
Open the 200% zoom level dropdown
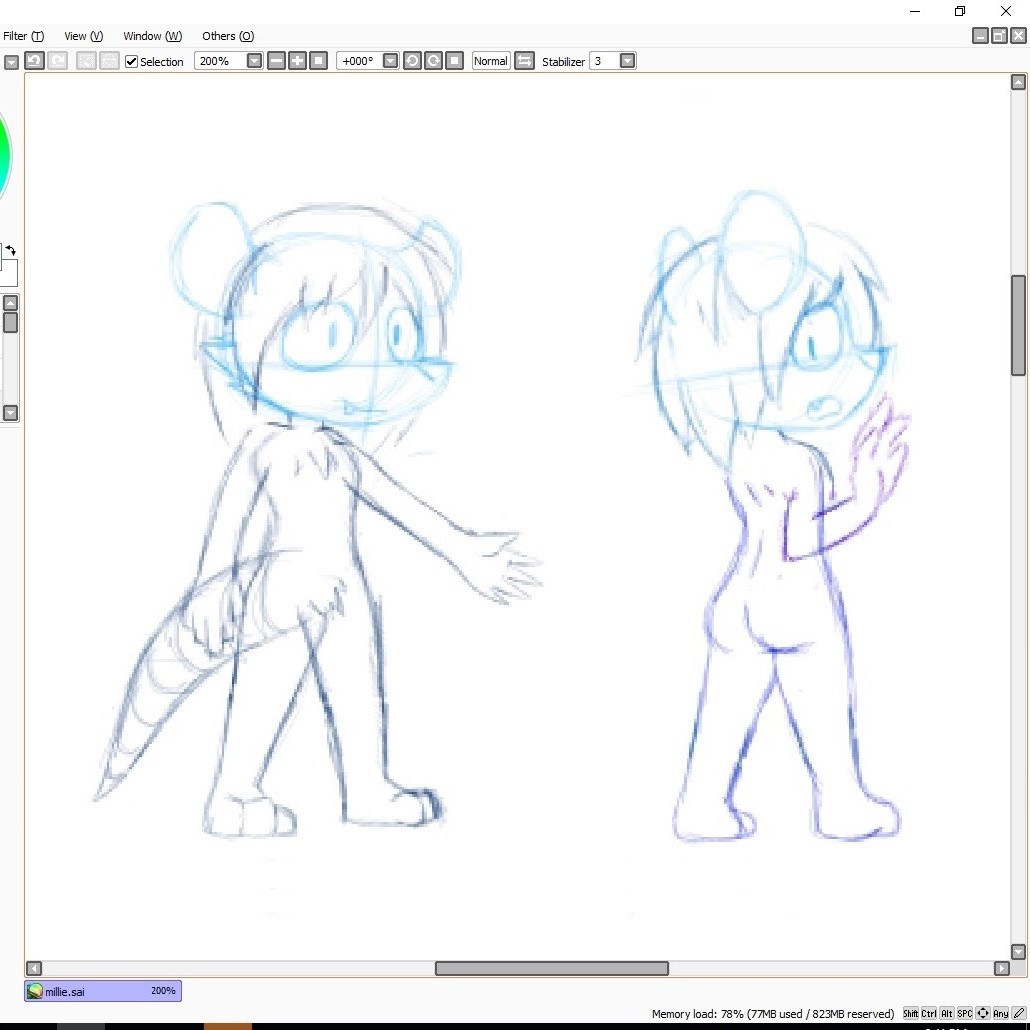coord(254,61)
